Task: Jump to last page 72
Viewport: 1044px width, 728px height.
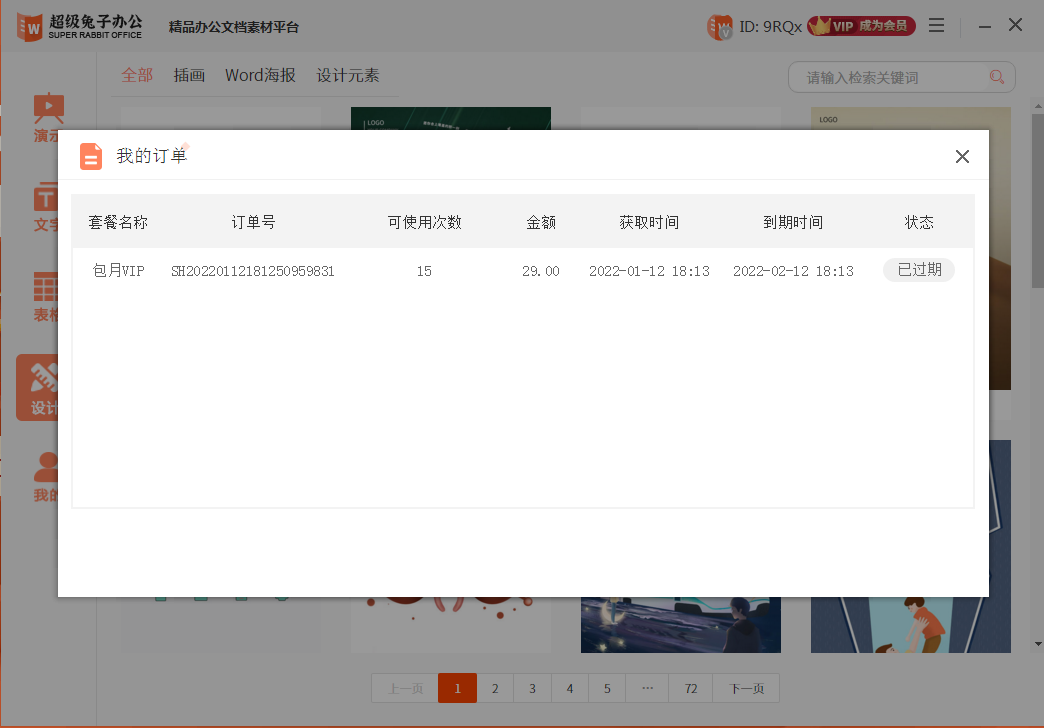Action: pos(690,688)
